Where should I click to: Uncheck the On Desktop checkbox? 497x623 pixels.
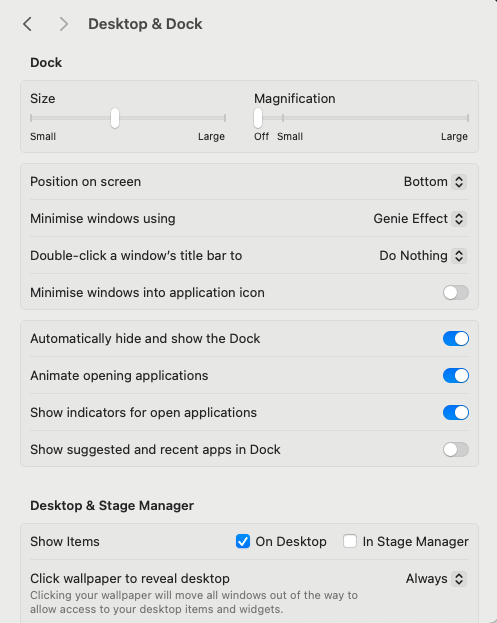pyautogui.click(x=243, y=541)
